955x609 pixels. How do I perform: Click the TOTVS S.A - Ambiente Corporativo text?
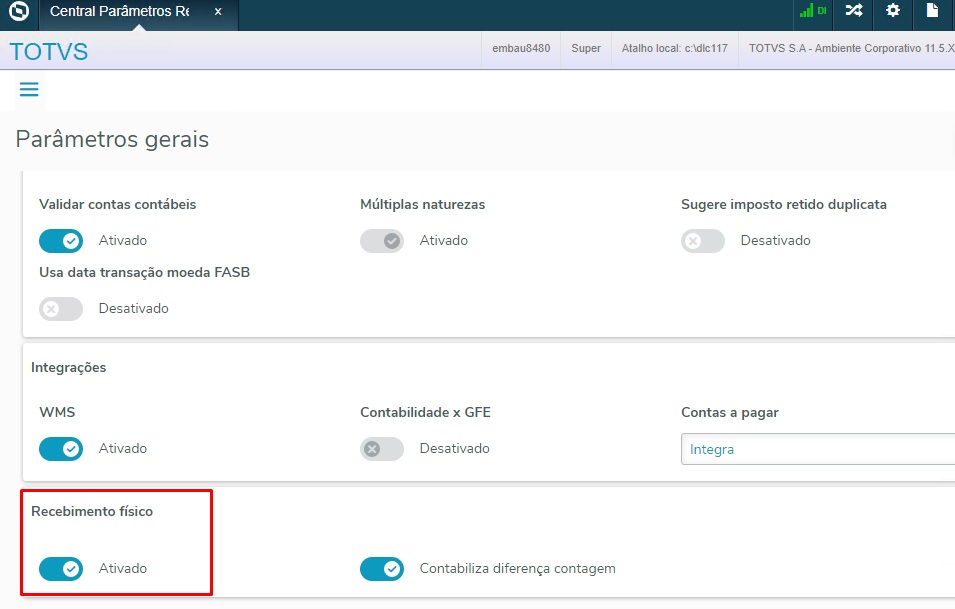[x=851, y=48]
